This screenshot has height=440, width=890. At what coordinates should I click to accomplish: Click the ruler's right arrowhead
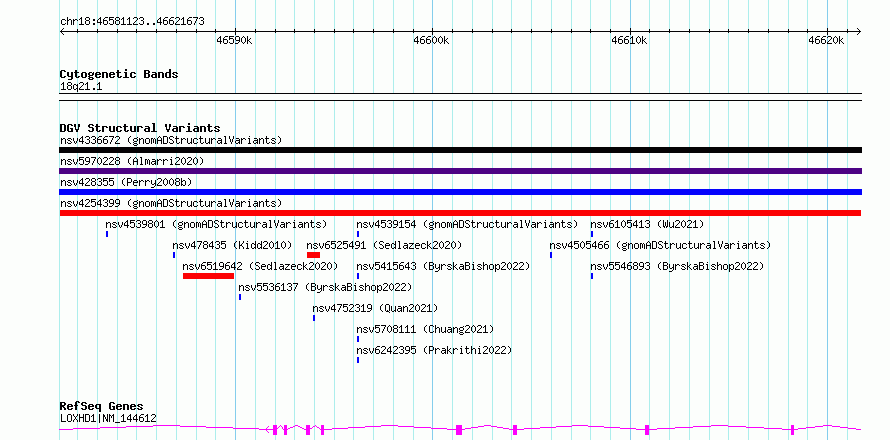[858, 31]
